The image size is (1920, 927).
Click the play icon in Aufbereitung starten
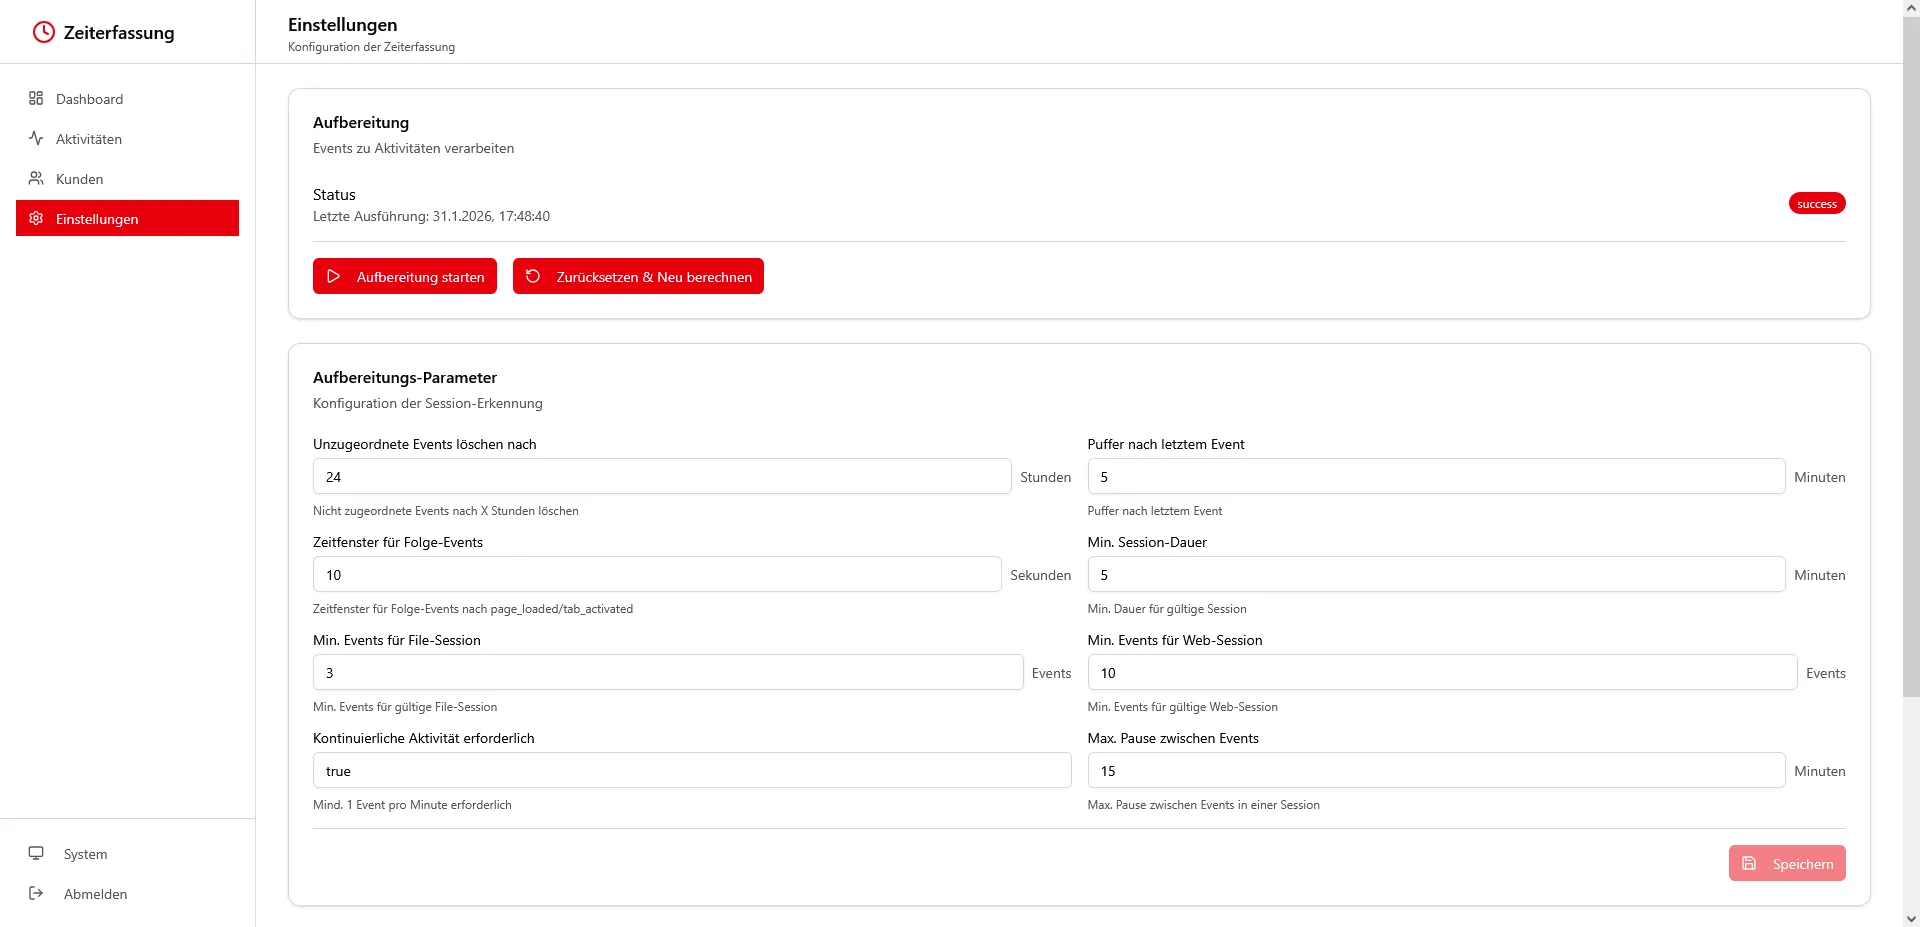(x=334, y=276)
